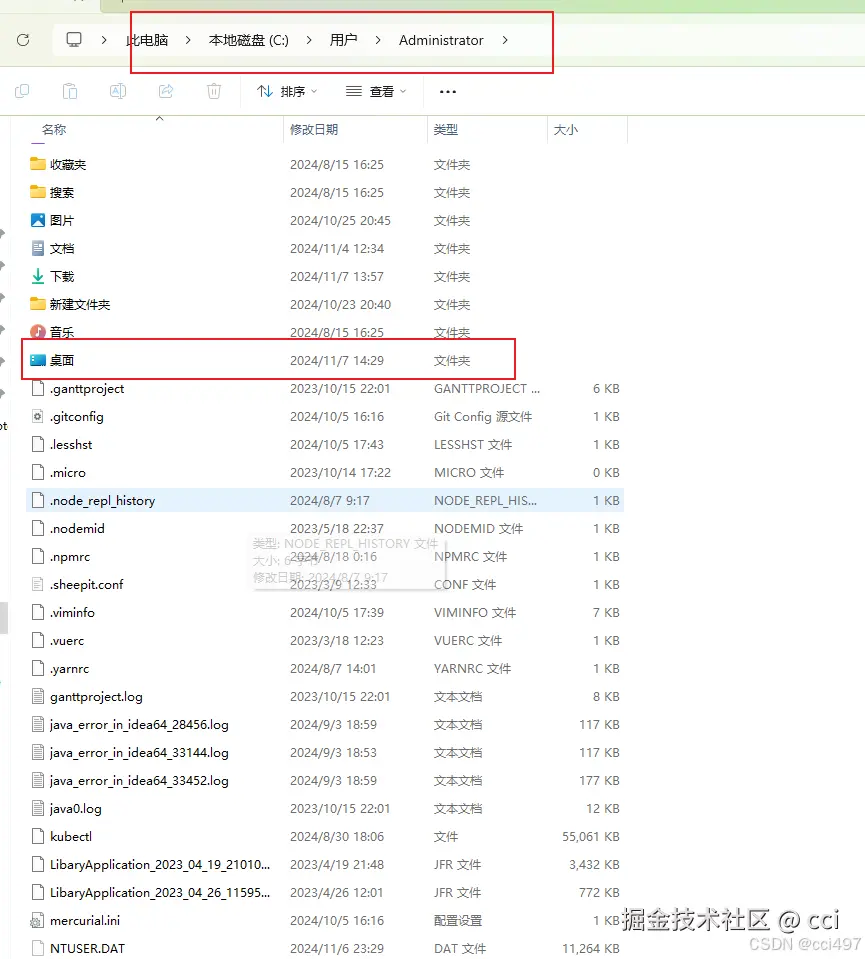Click the delete trash icon in toolbar
Screen dimensions: 865x959
(213, 92)
